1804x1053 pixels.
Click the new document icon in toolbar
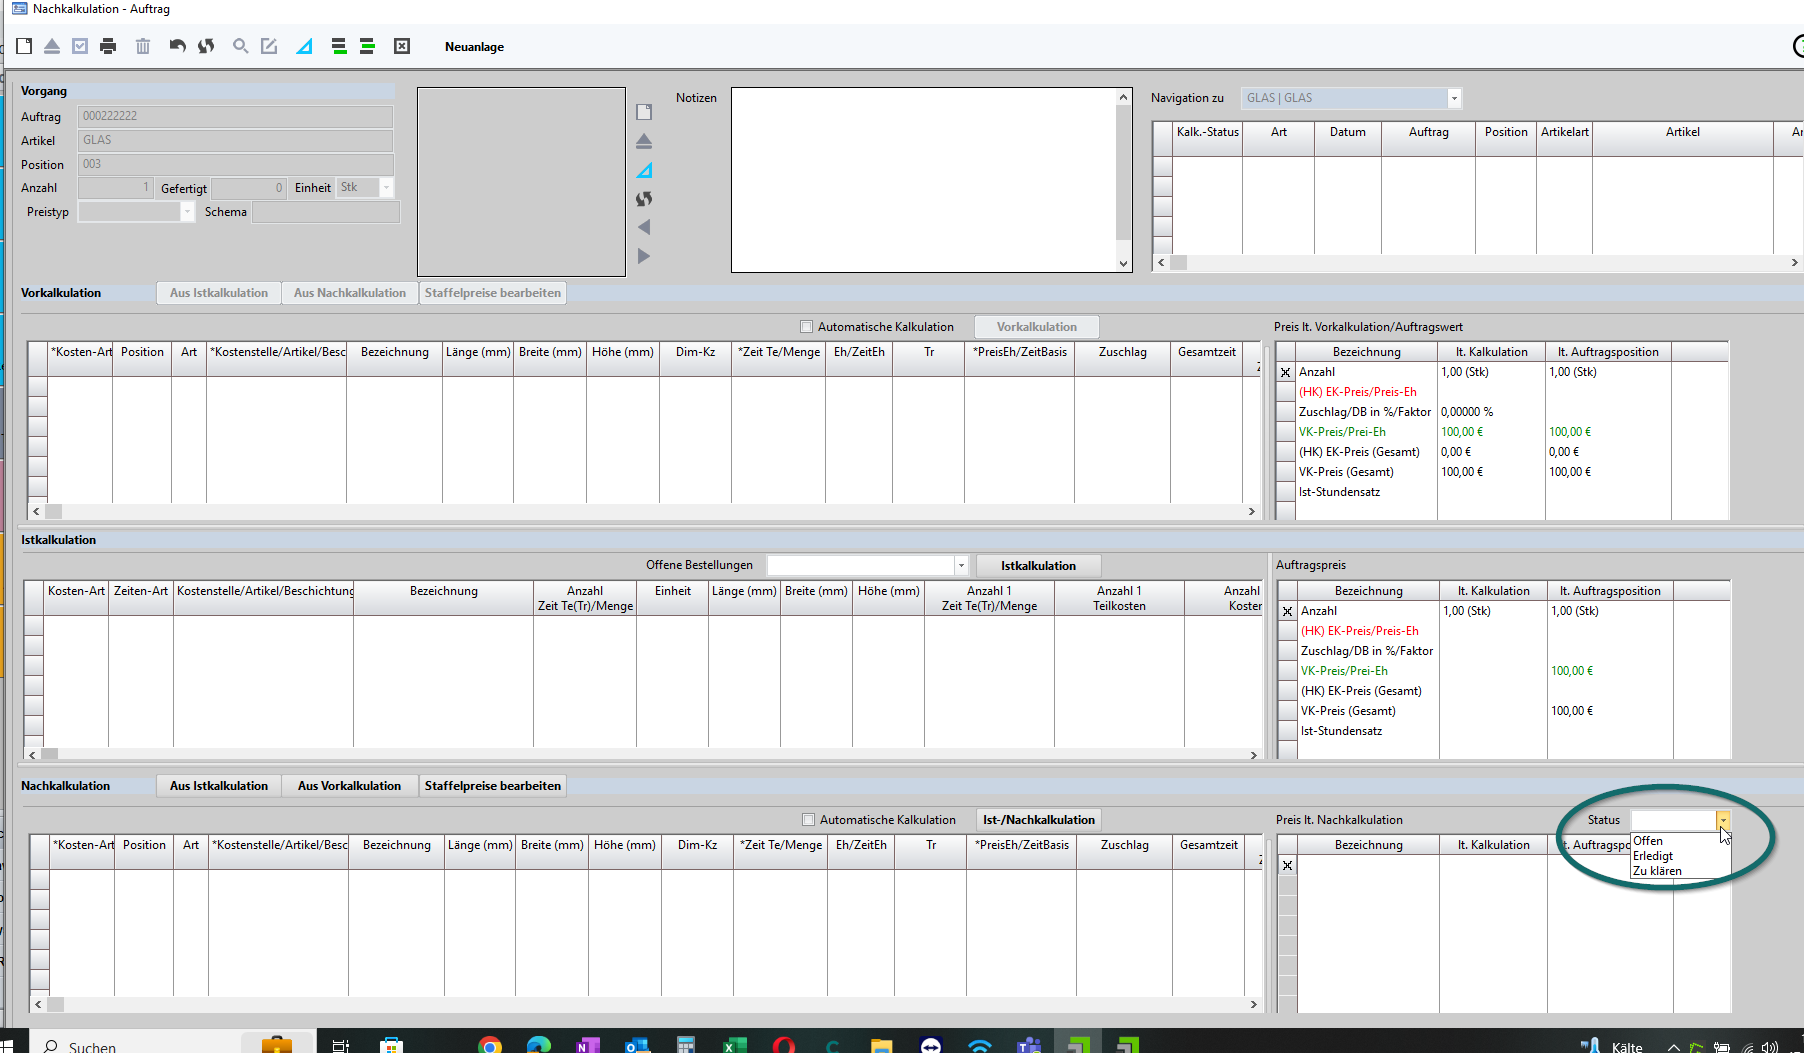[24, 46]
